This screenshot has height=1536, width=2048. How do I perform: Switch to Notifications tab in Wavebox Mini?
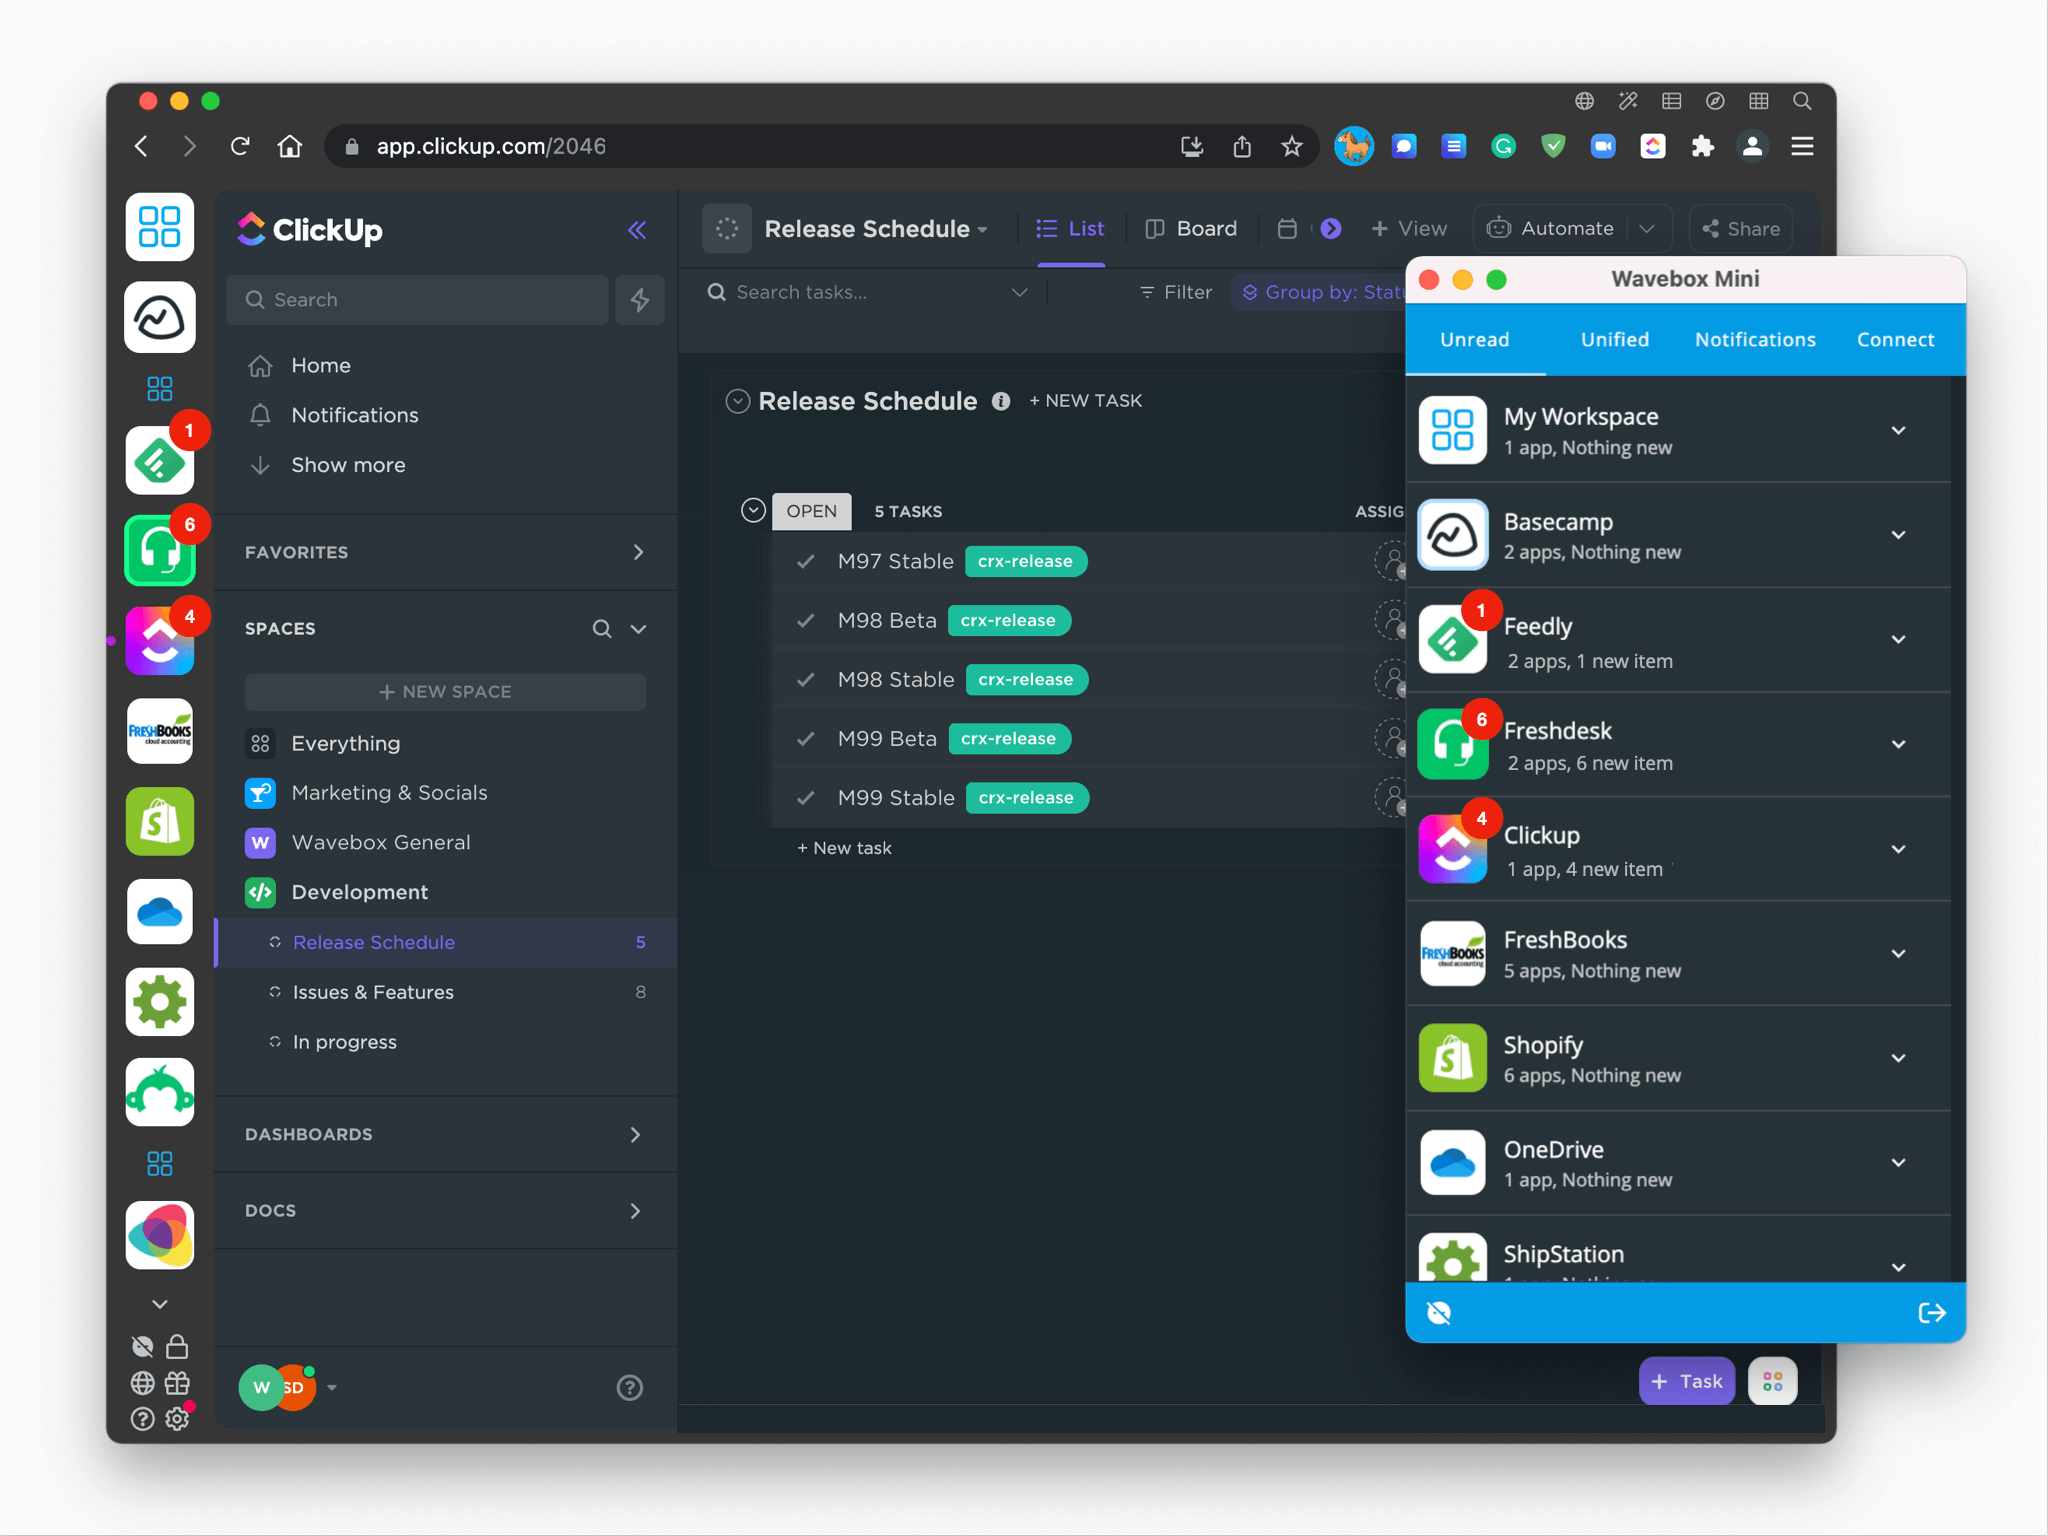pos(1755,339)
